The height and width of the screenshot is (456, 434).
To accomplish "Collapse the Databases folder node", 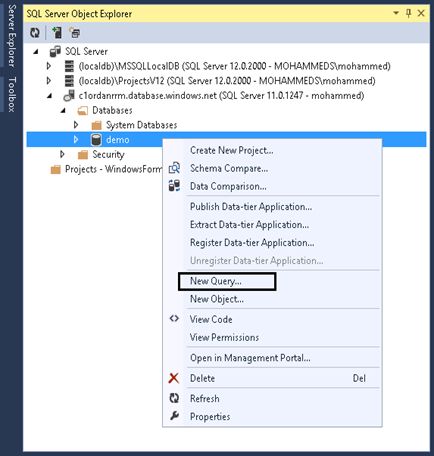I will click(x=63, y=110).
